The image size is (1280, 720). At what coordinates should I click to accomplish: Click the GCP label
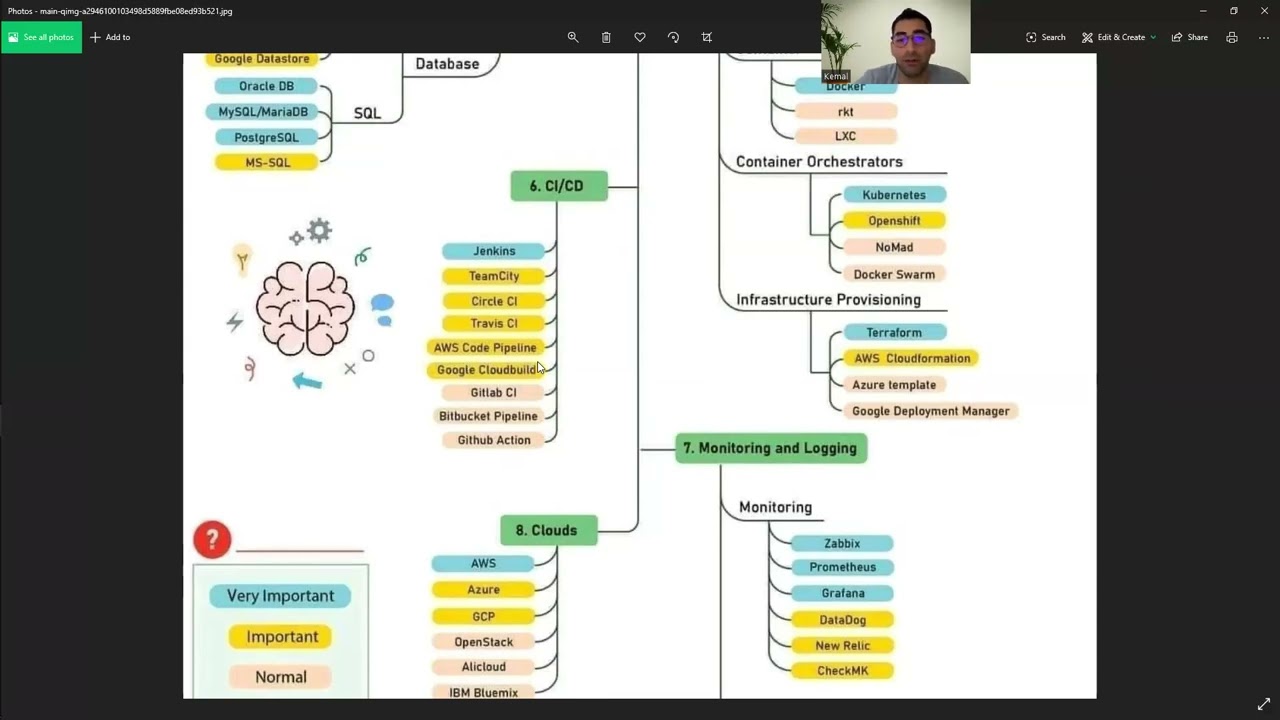click(483, 617)
